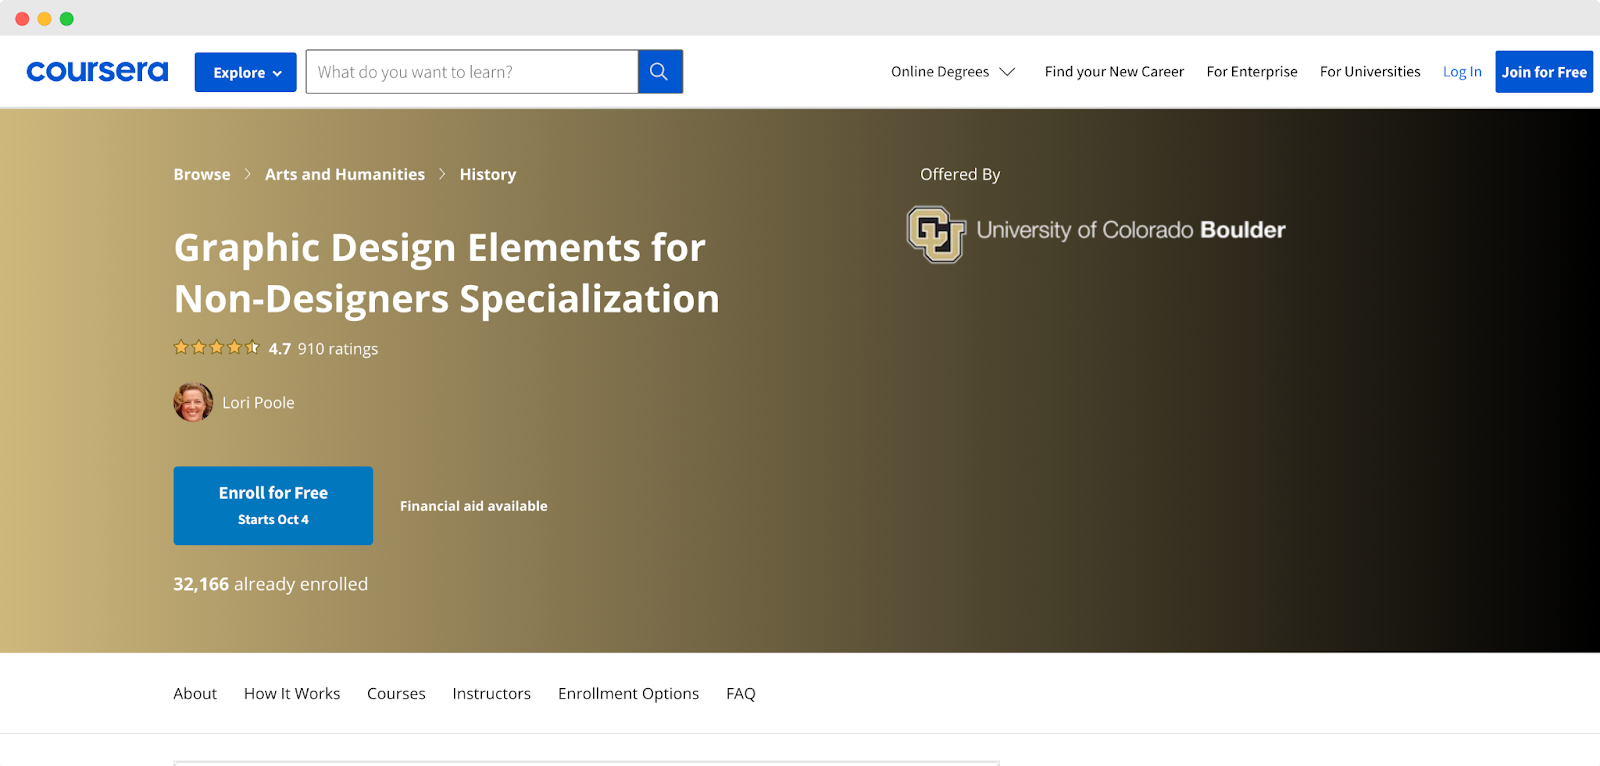
Task: Select the Browse breadcrumb link
Action: pos(202,174)
